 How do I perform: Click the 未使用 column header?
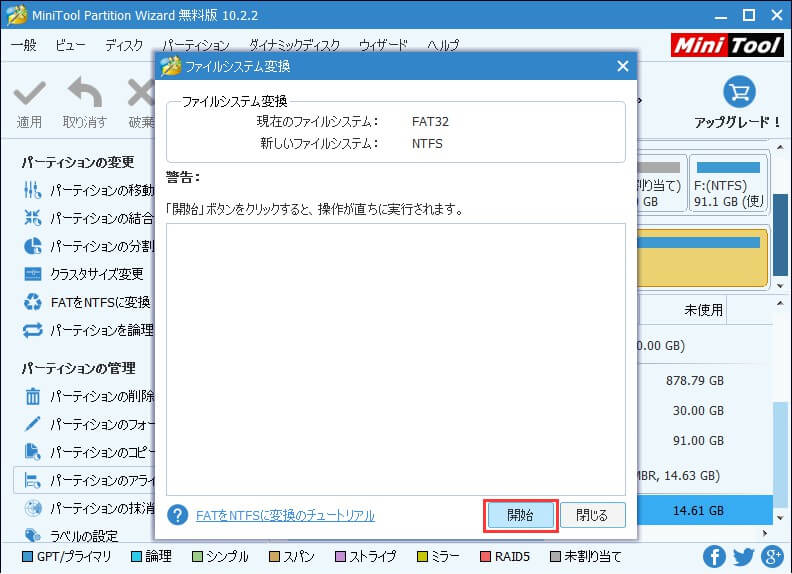[703, 310]
